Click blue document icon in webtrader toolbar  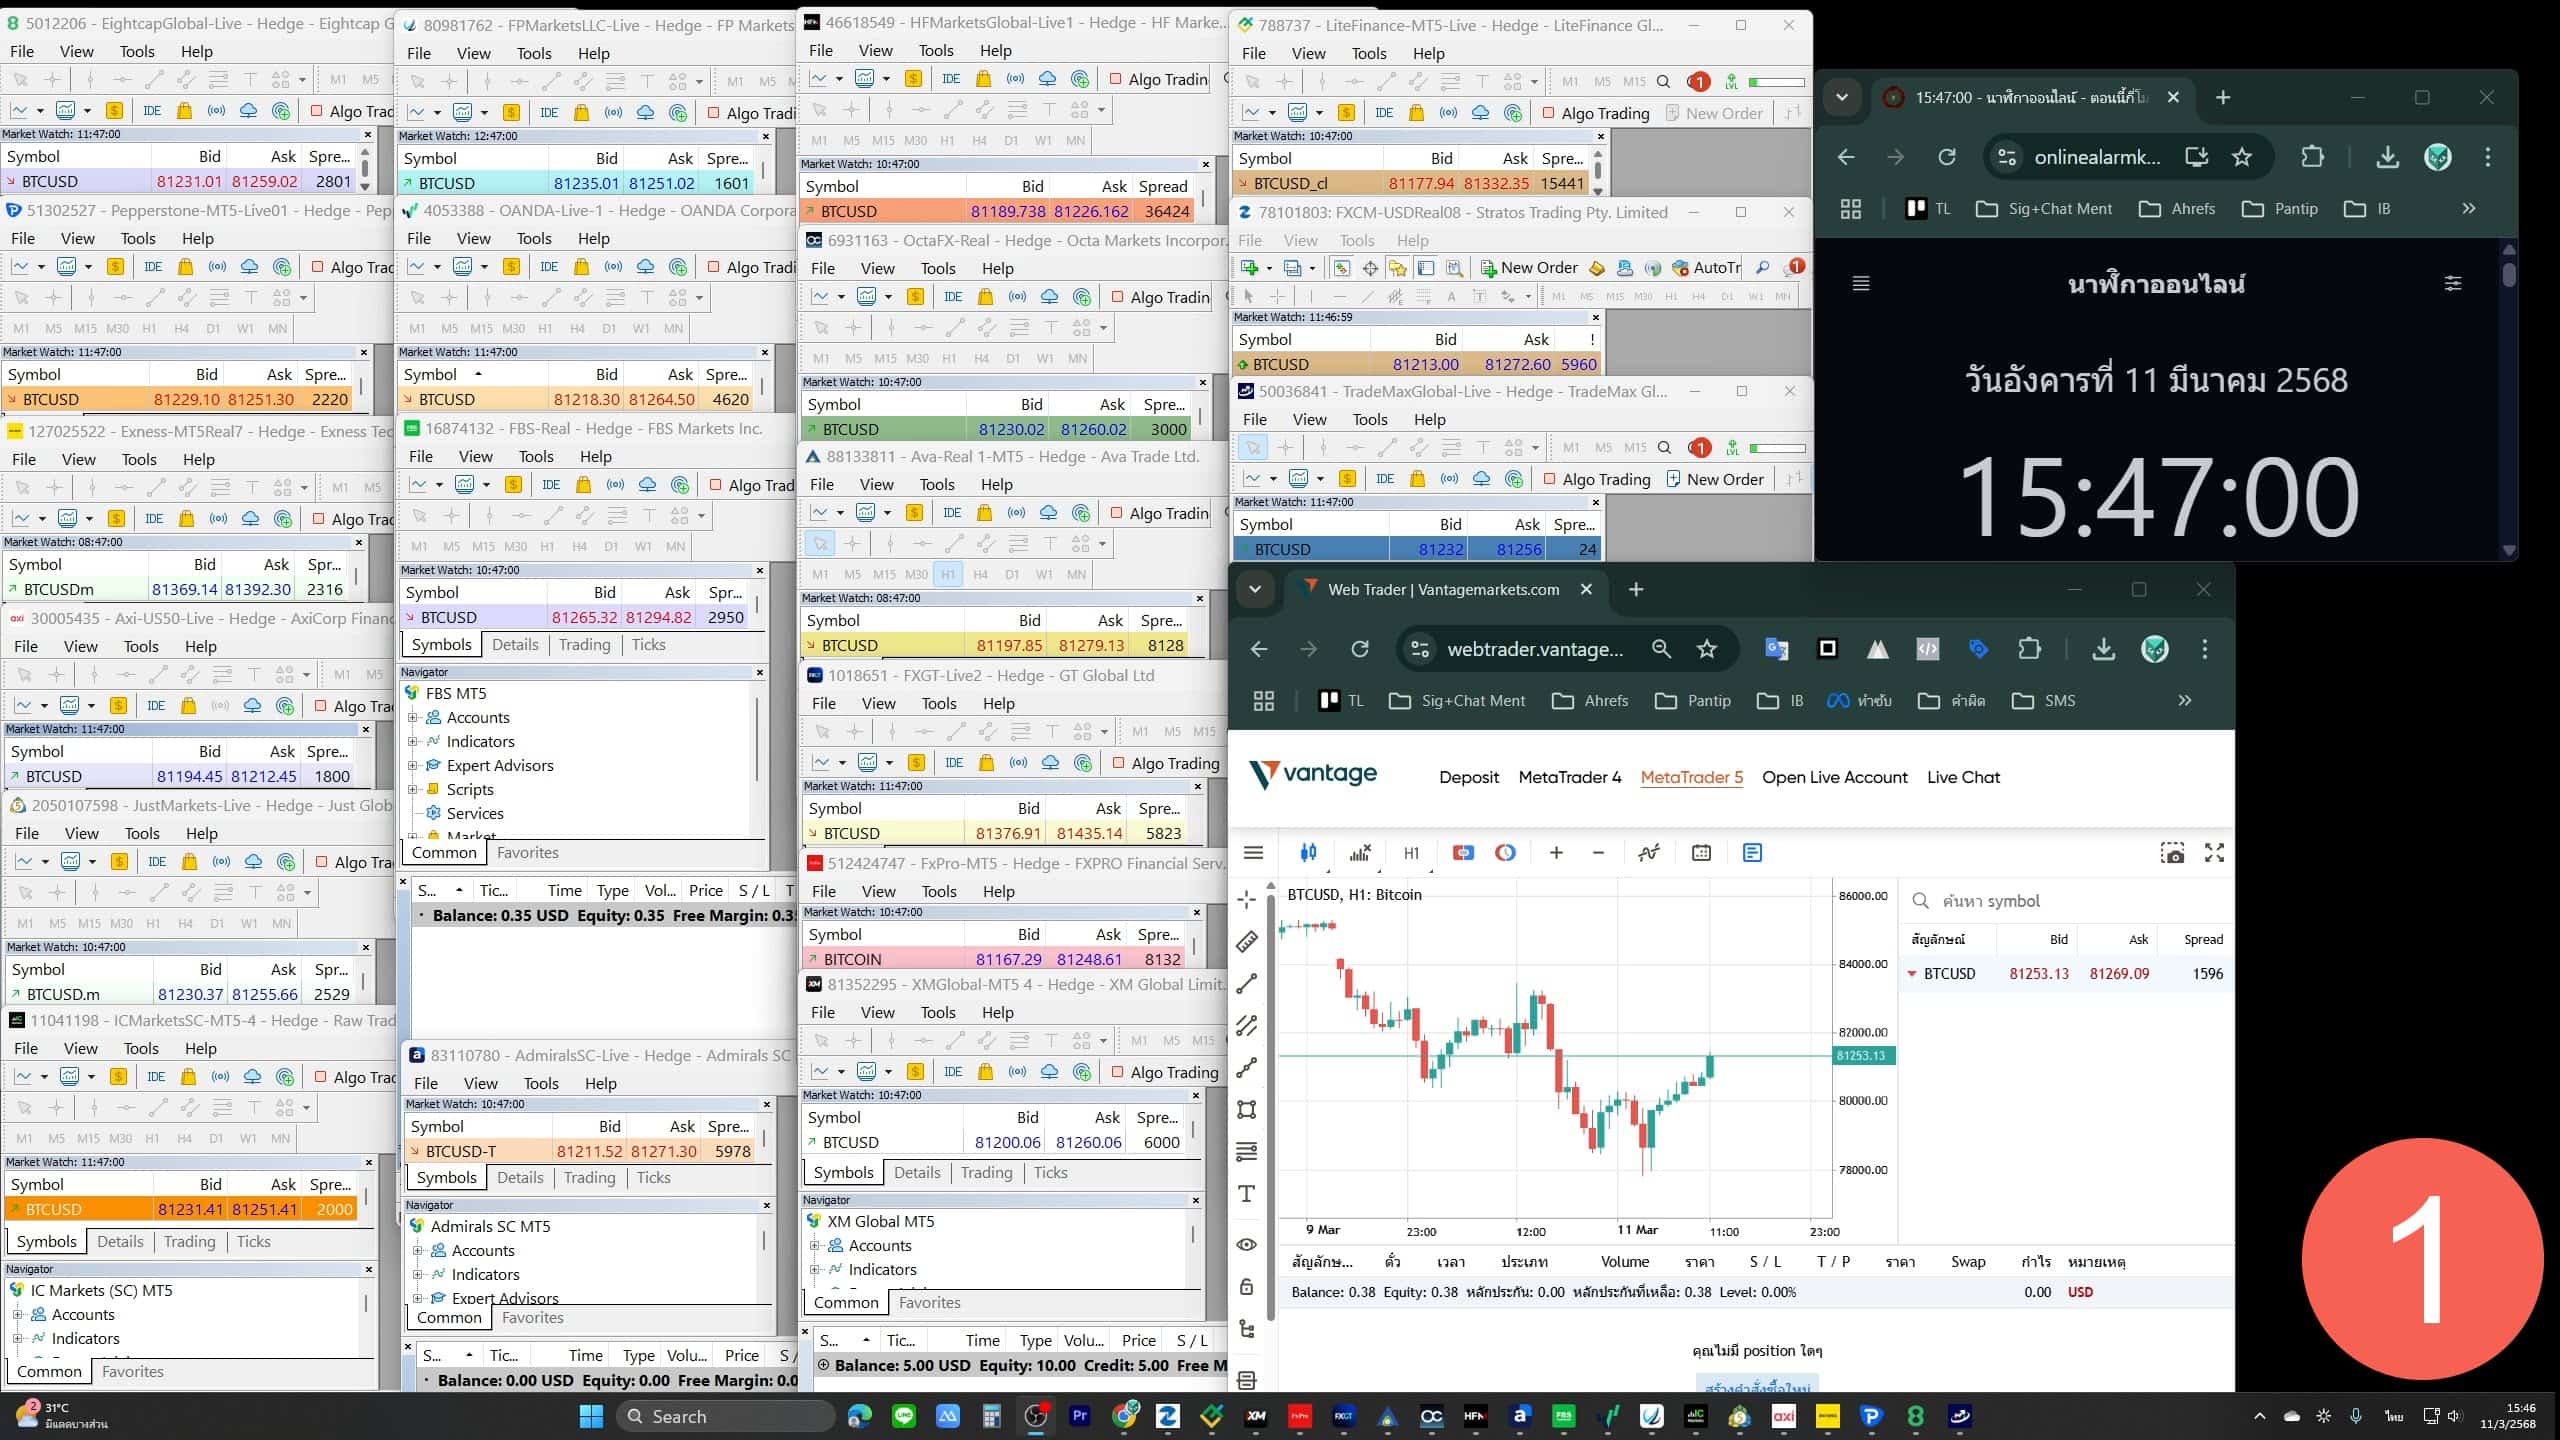(1752, 853)
